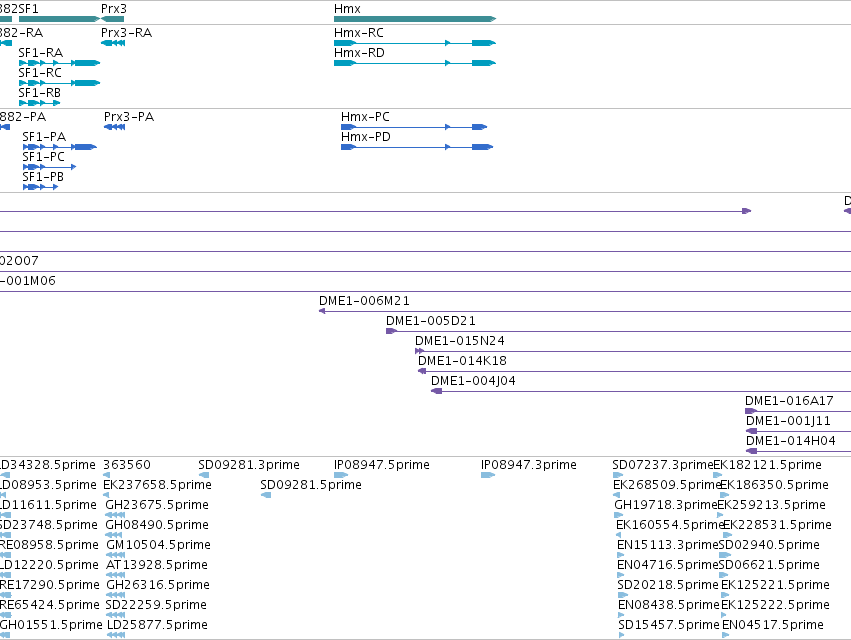Screen dimensions: 851x640
Task: Select BAC clone DME1-015N24
Action: tap(633, 351)
